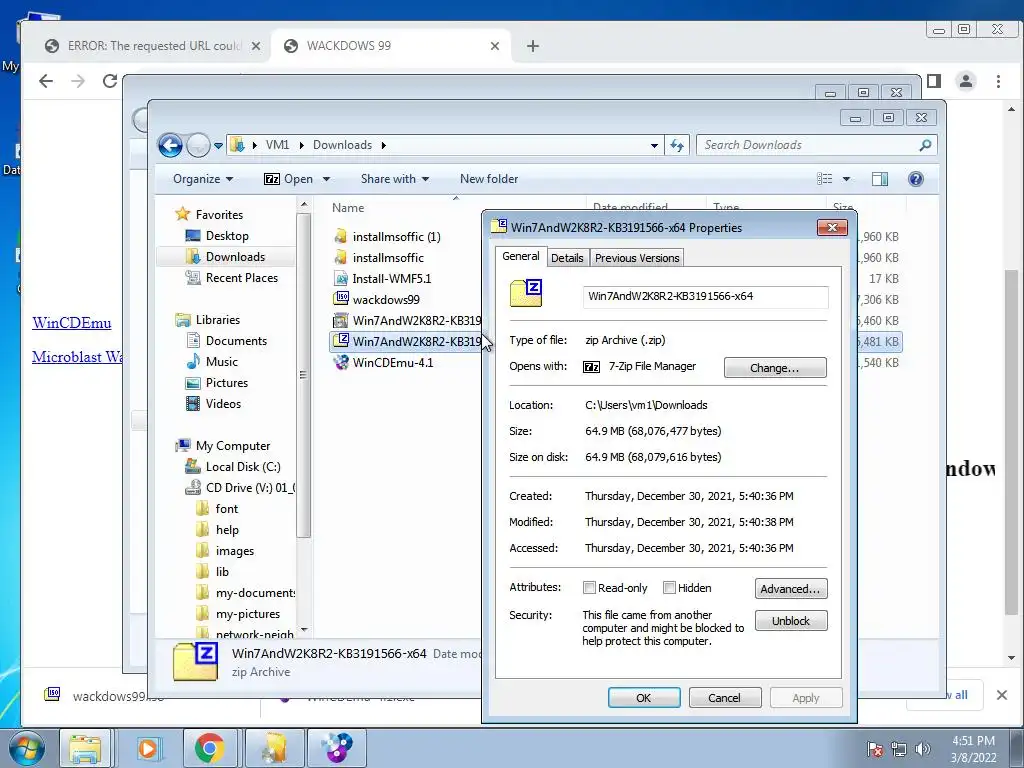
Task: Click the Windows Start orb
Action: (x=26, y=748)
